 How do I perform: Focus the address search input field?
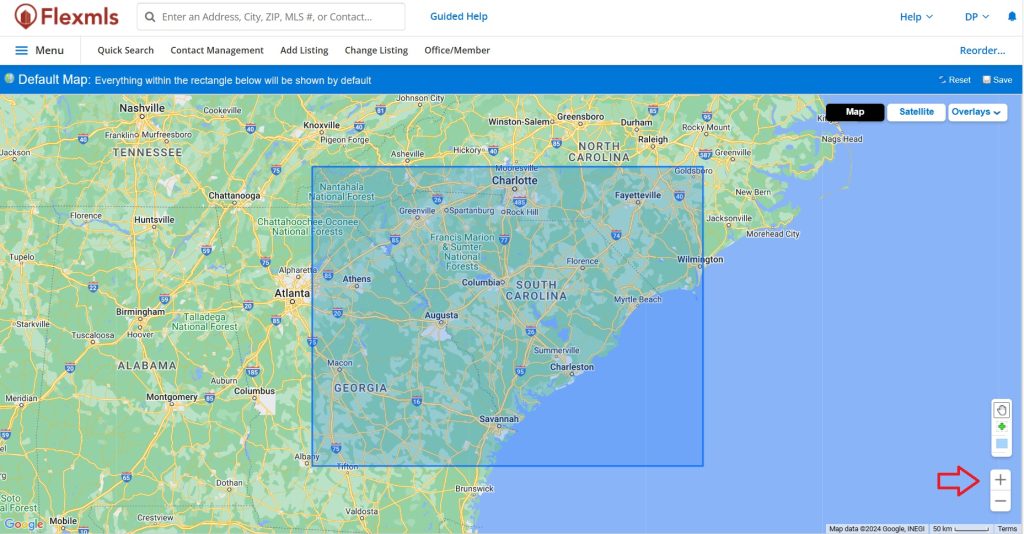[x=271, y=17]
